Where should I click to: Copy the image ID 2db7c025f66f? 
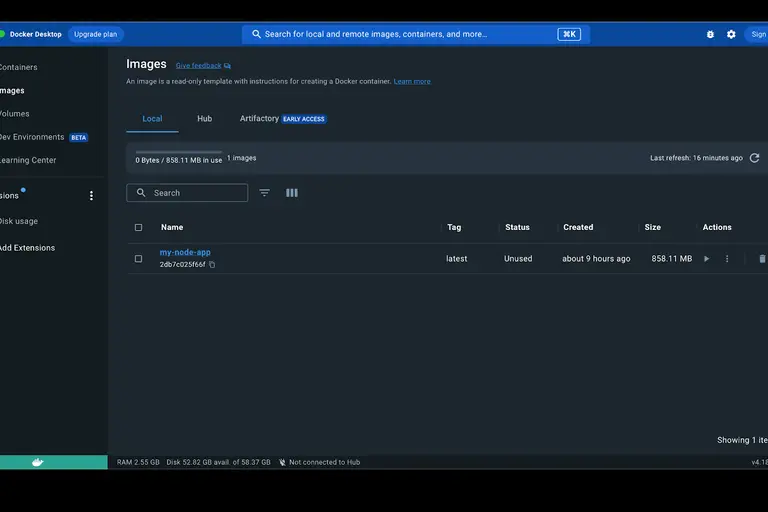pos(212,265)
